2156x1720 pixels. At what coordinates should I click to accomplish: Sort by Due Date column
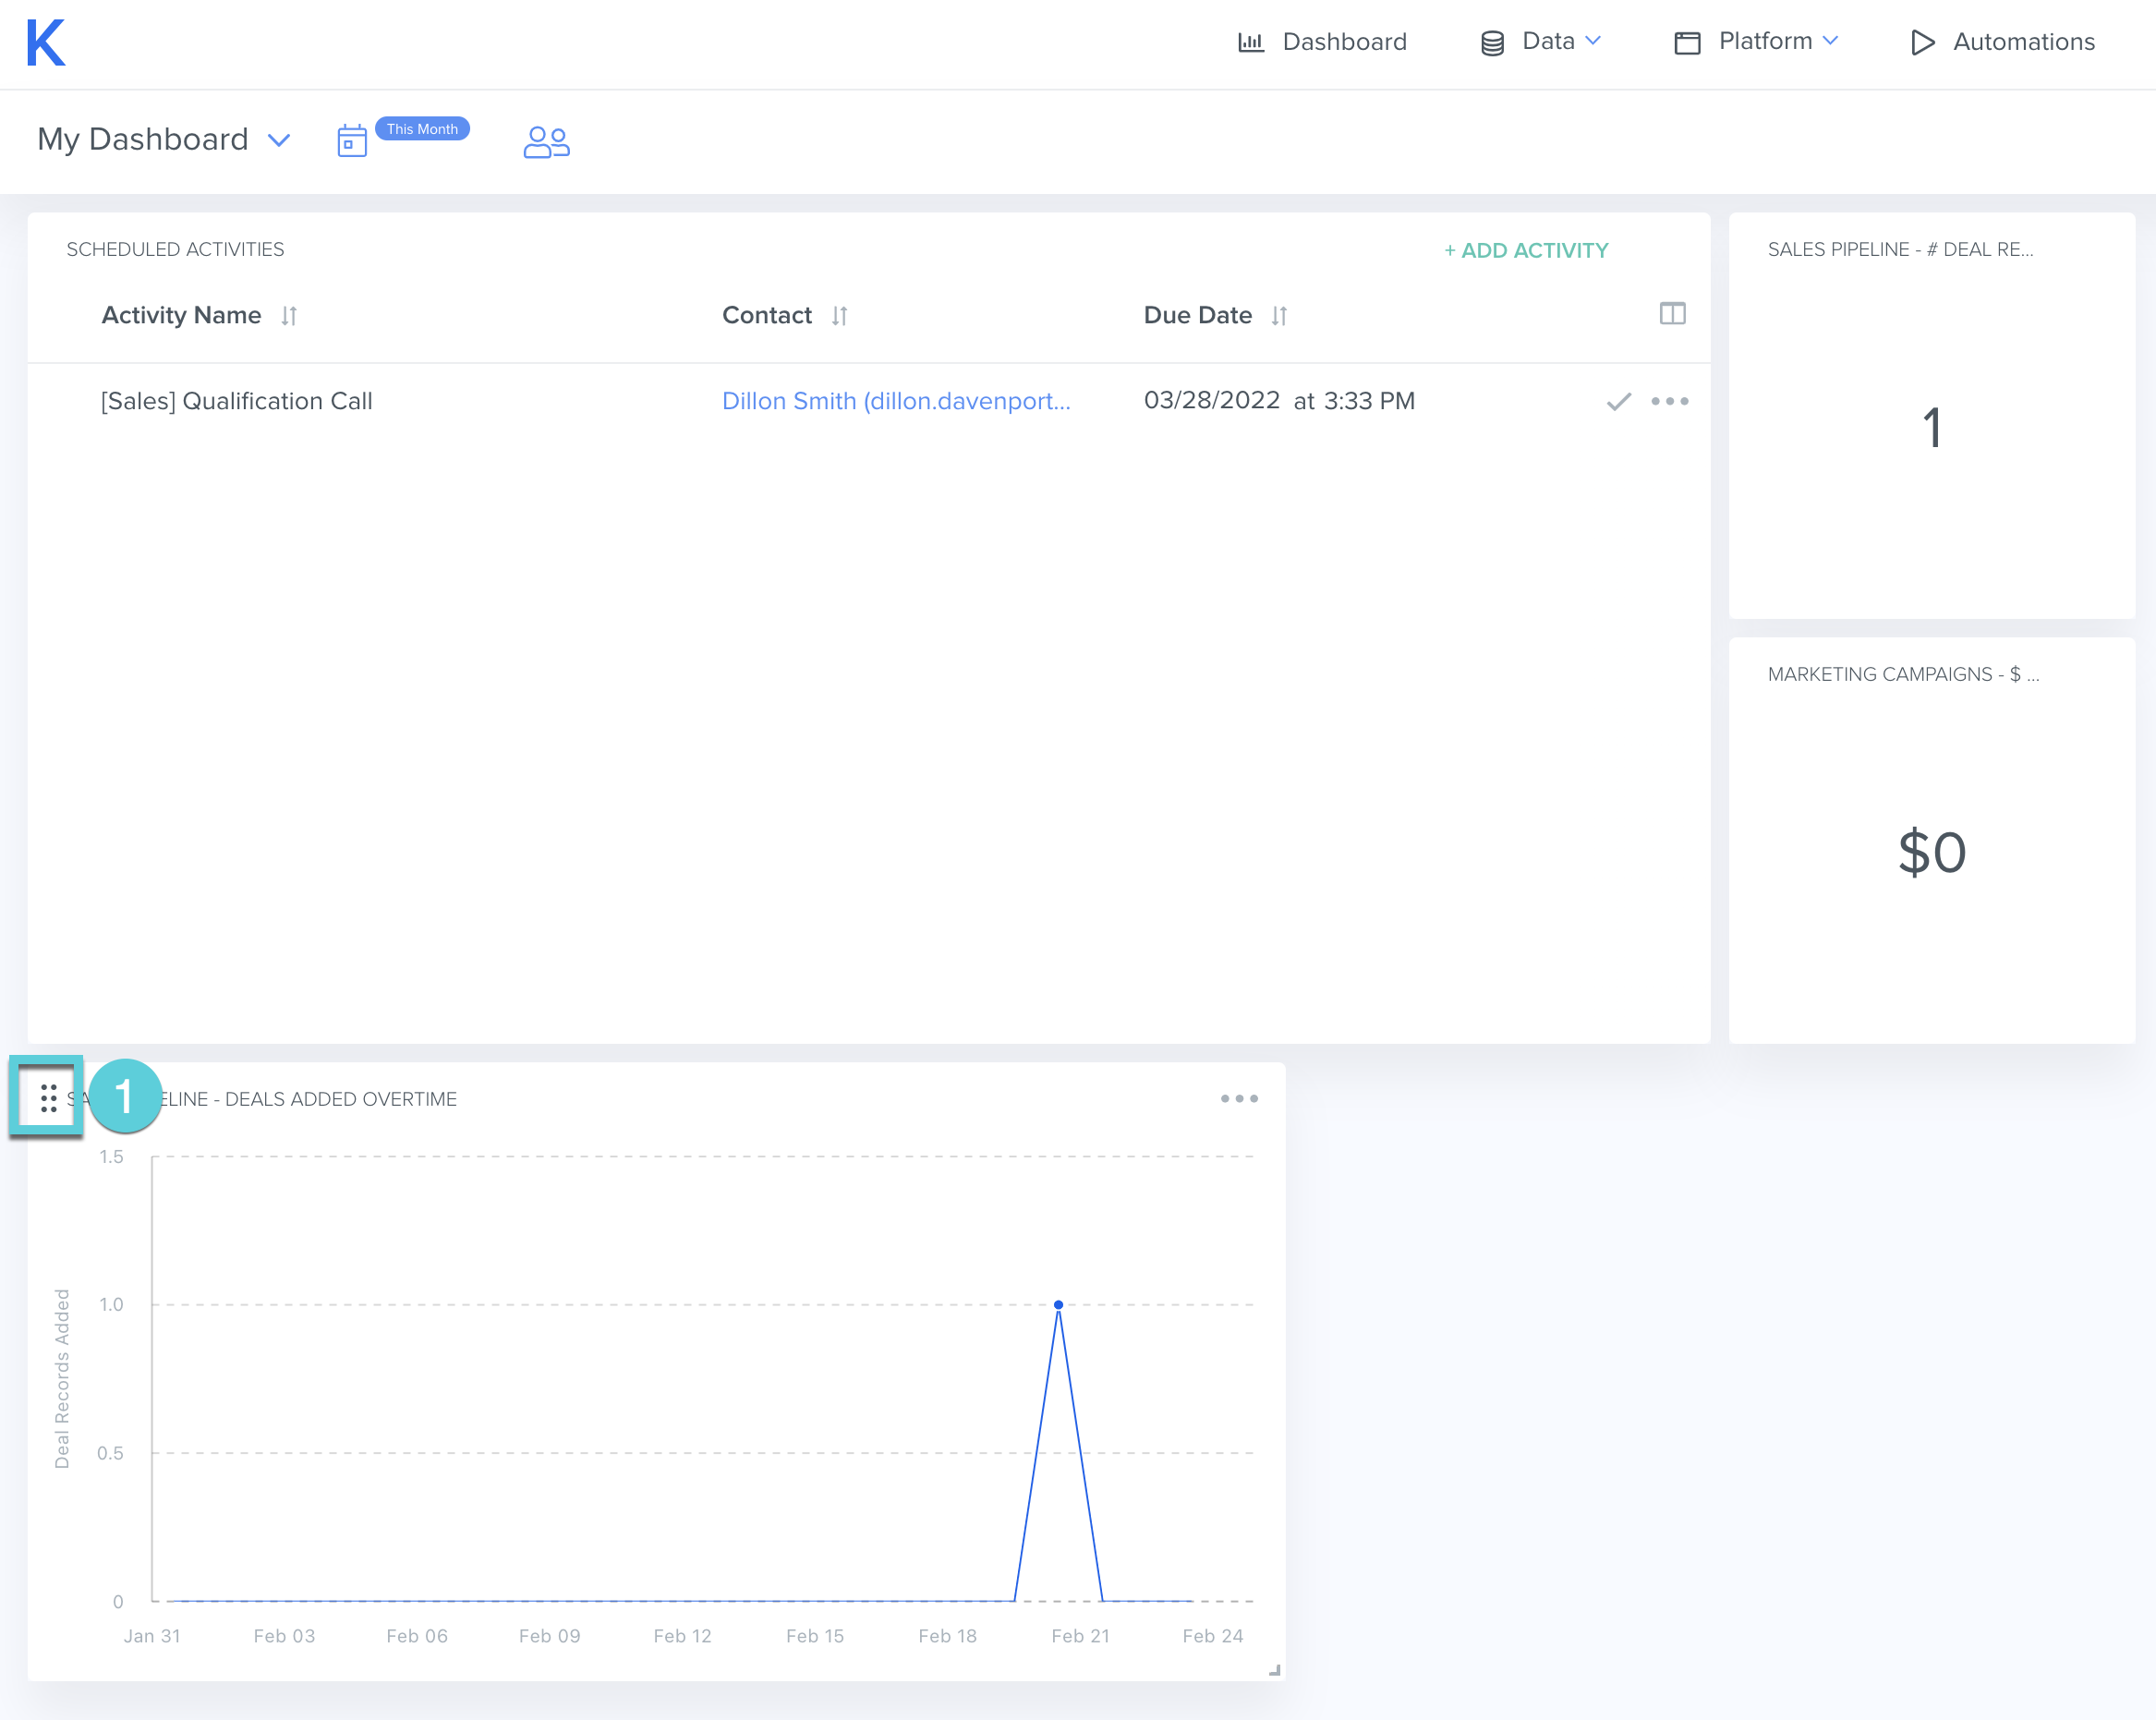[1279, 316]
